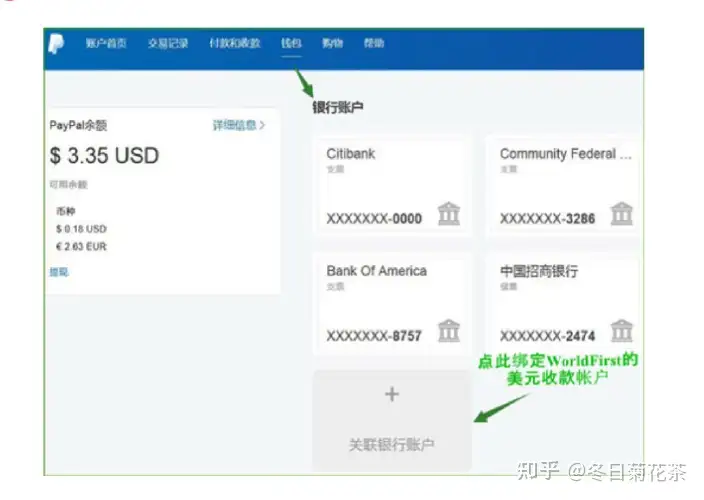
Task: Click account number XXXXXXX-8757
Action: pyautogui.click(x=374, y=336)
